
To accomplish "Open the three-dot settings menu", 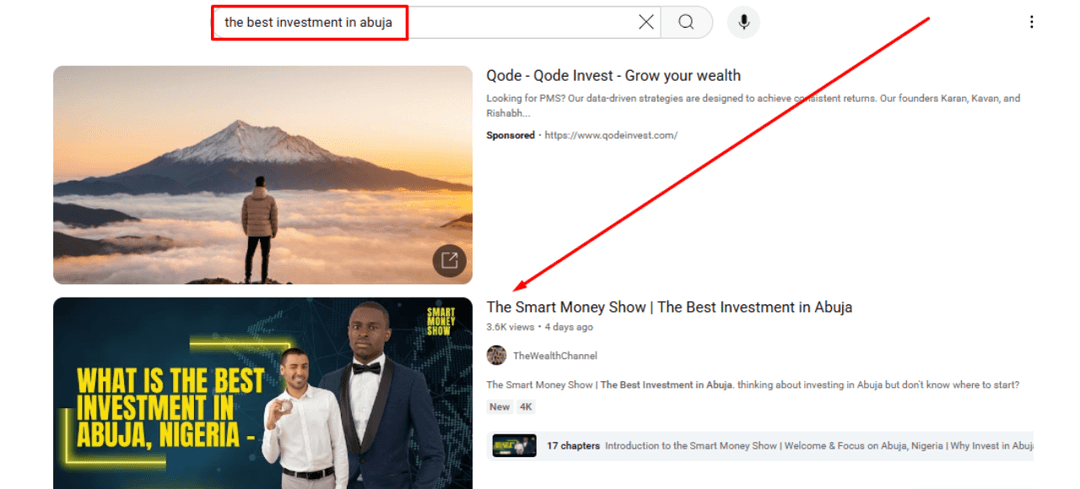I will click(1031, 22).
